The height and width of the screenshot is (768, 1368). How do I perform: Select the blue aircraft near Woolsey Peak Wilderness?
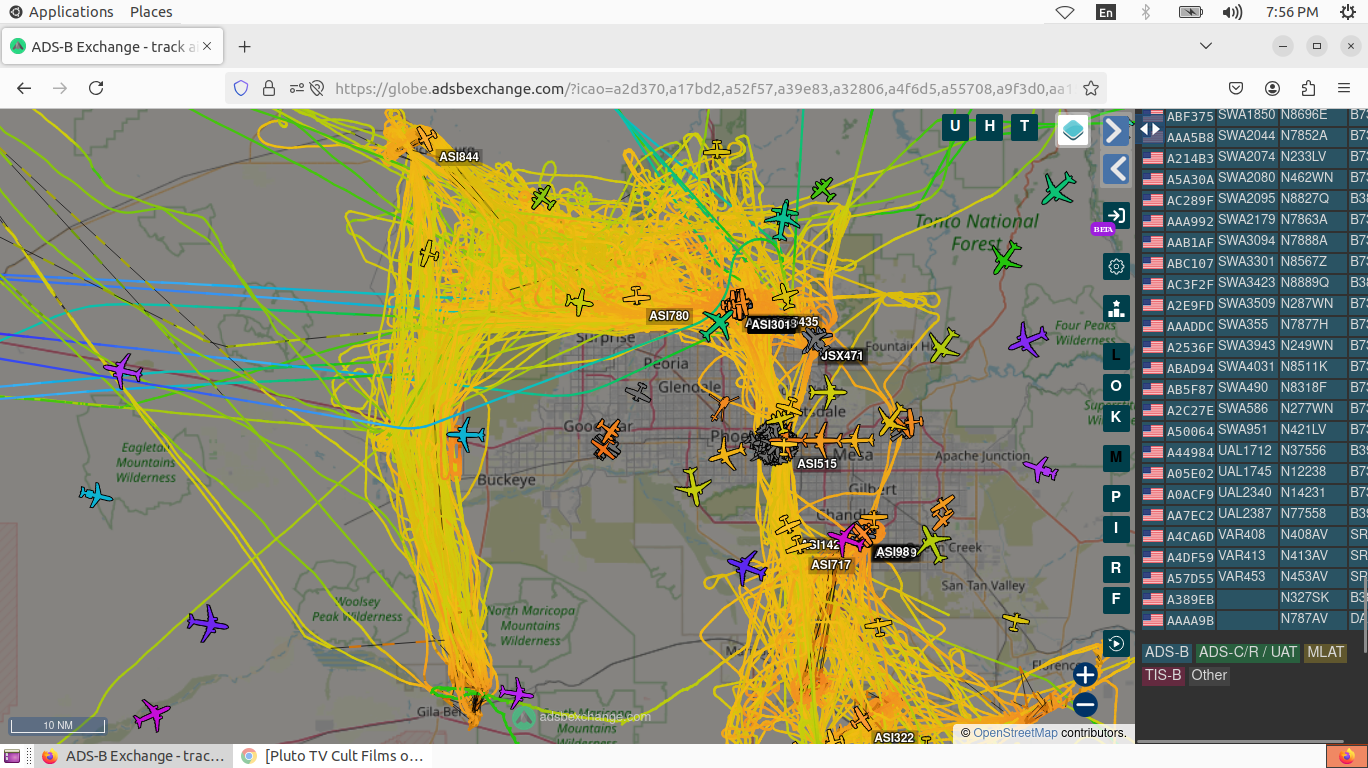(208, 623)
